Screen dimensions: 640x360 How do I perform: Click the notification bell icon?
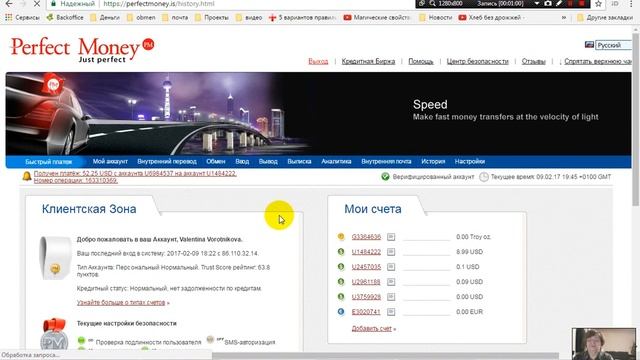click(27, 176)
